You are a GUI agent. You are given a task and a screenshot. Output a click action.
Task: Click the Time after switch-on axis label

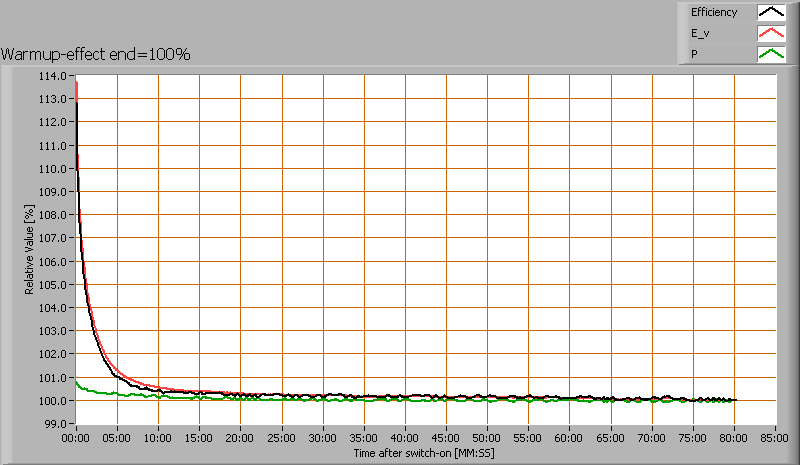[x=425, y=453]
